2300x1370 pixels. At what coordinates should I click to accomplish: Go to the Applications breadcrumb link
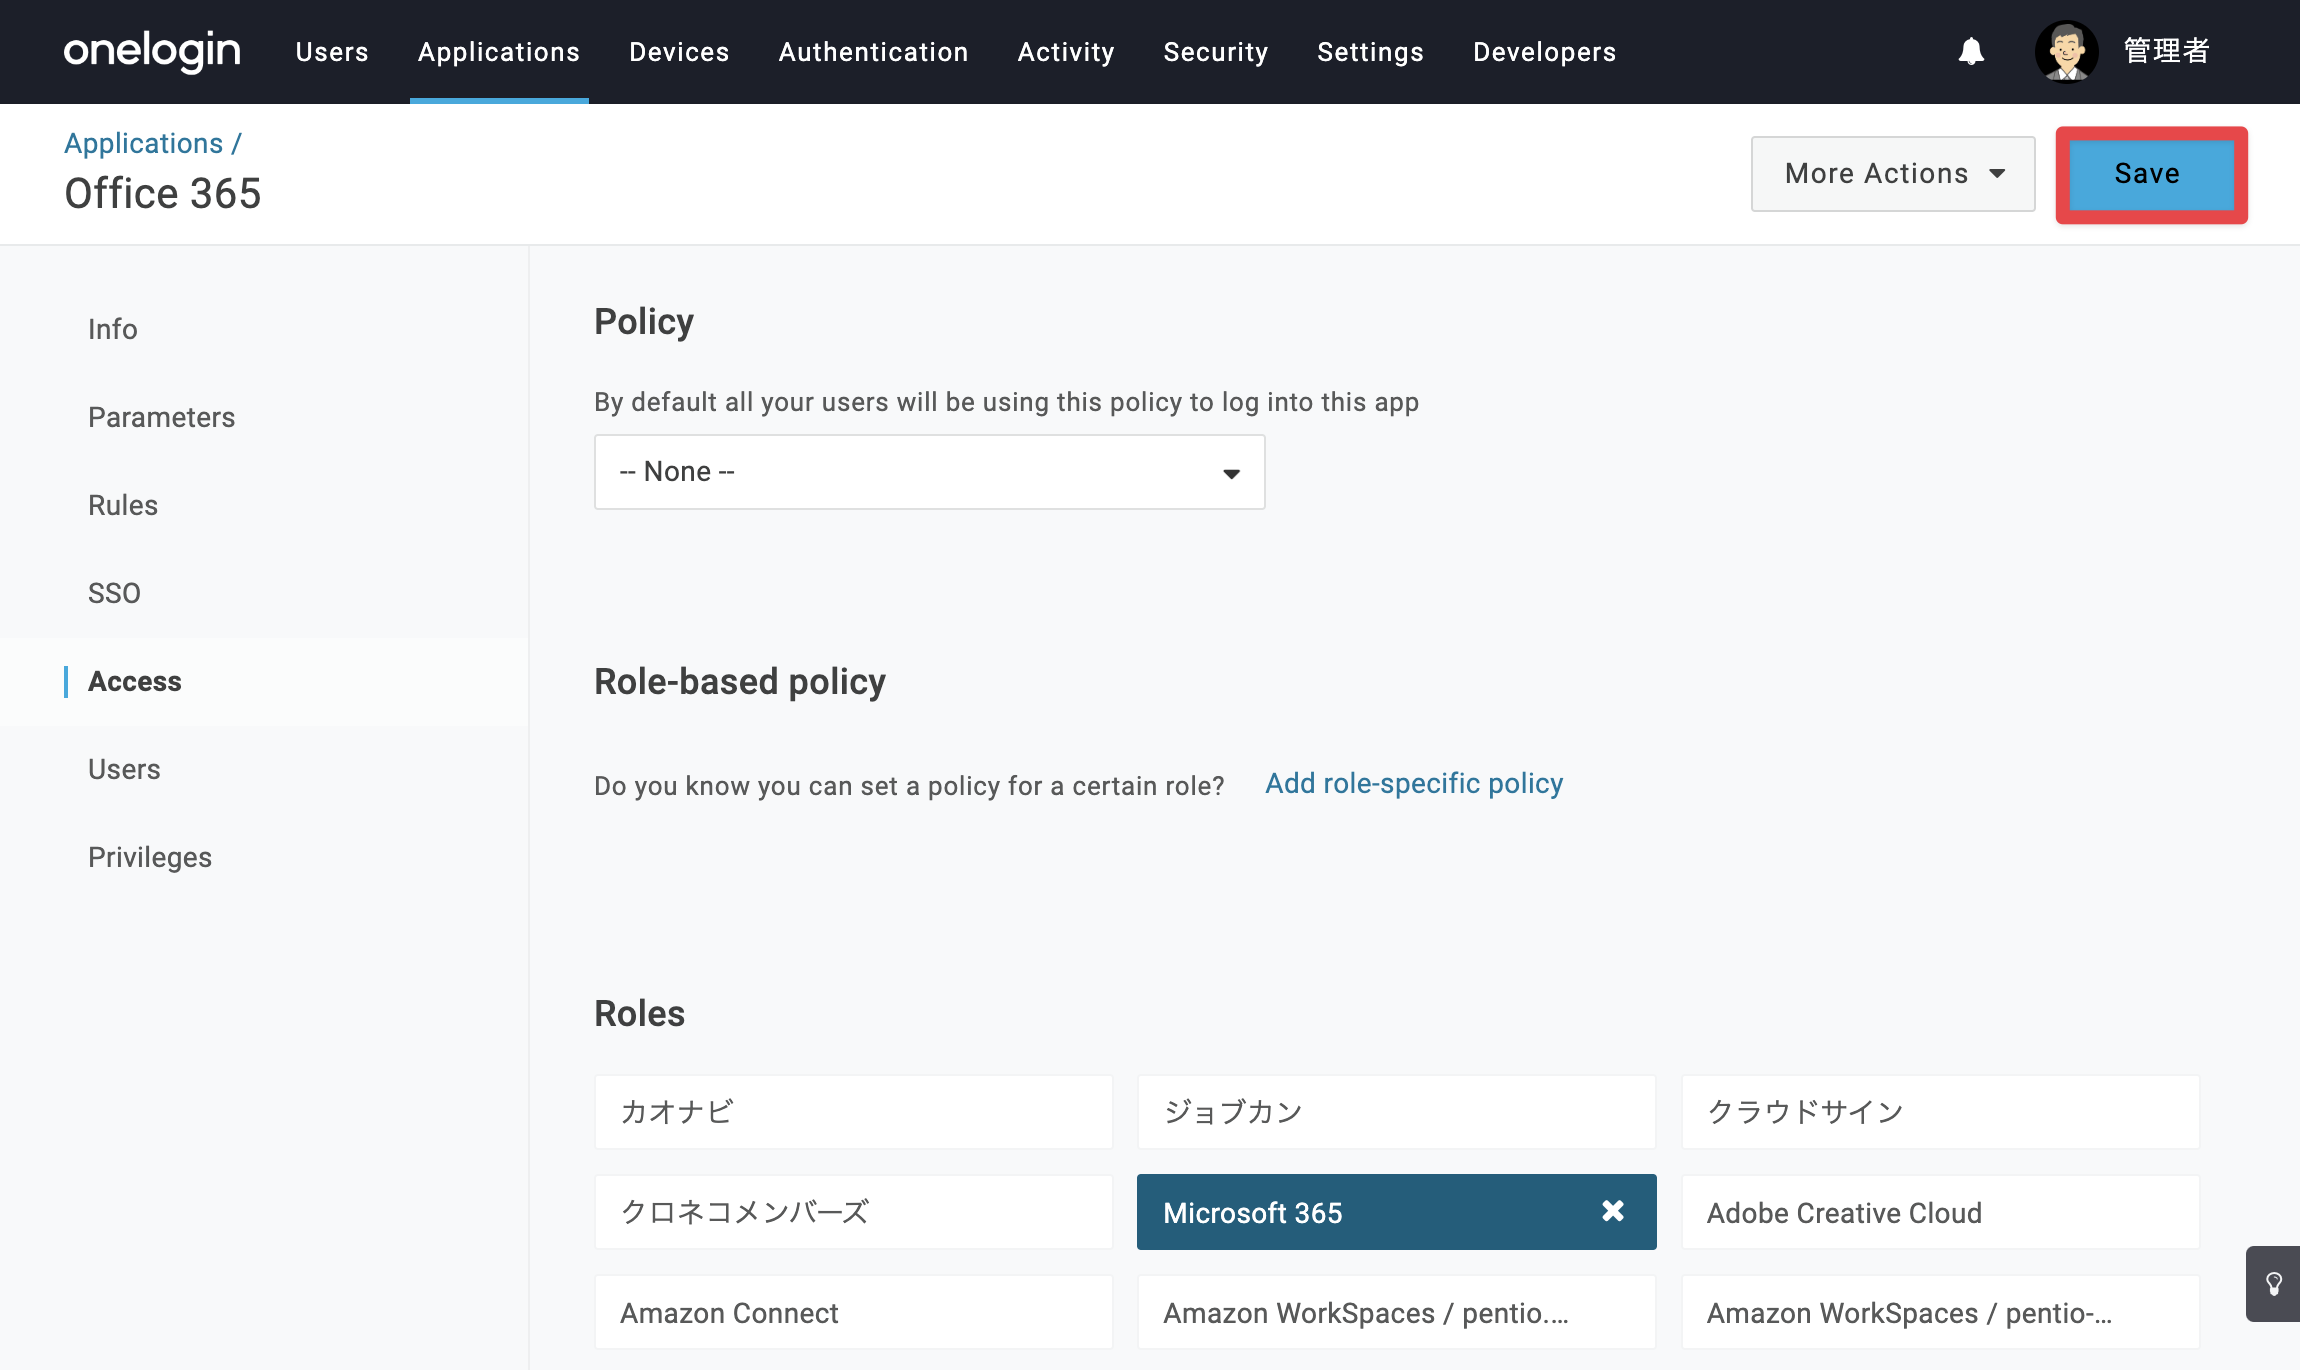click(x=144, y=143)
